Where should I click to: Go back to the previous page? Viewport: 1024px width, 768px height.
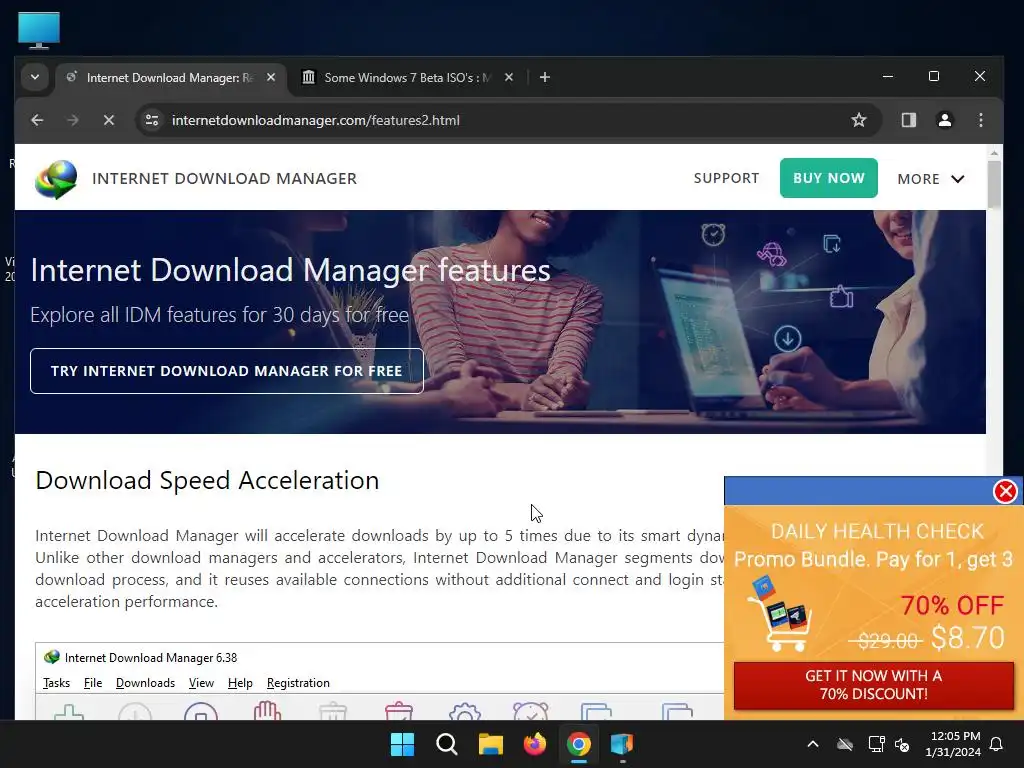coord(37,120)
